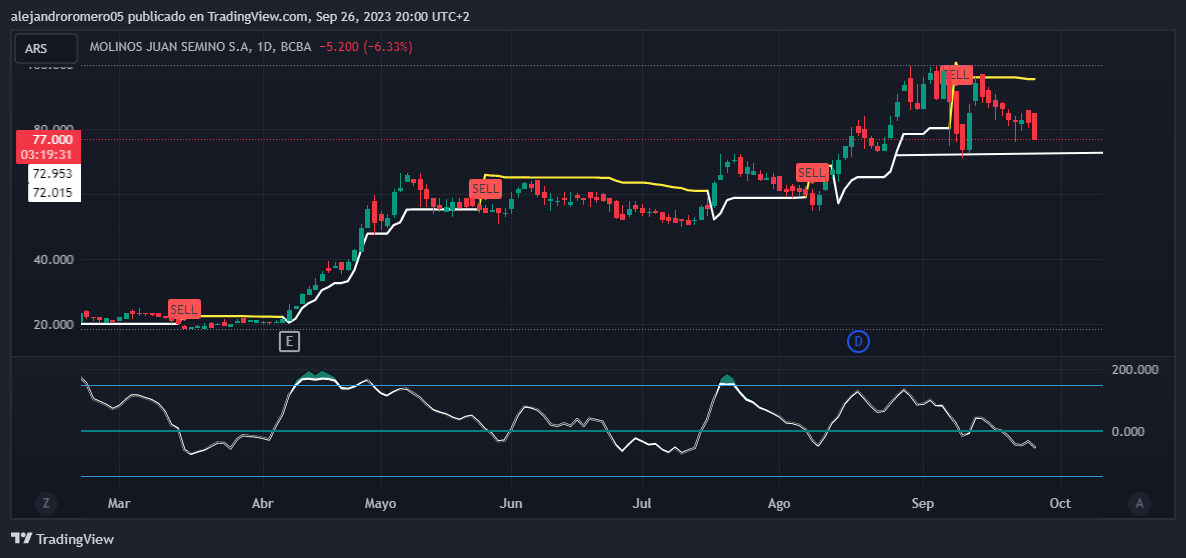The image size is (1186, 558).
Task: Select the SELL signal label in March
Action: (184, 309)
